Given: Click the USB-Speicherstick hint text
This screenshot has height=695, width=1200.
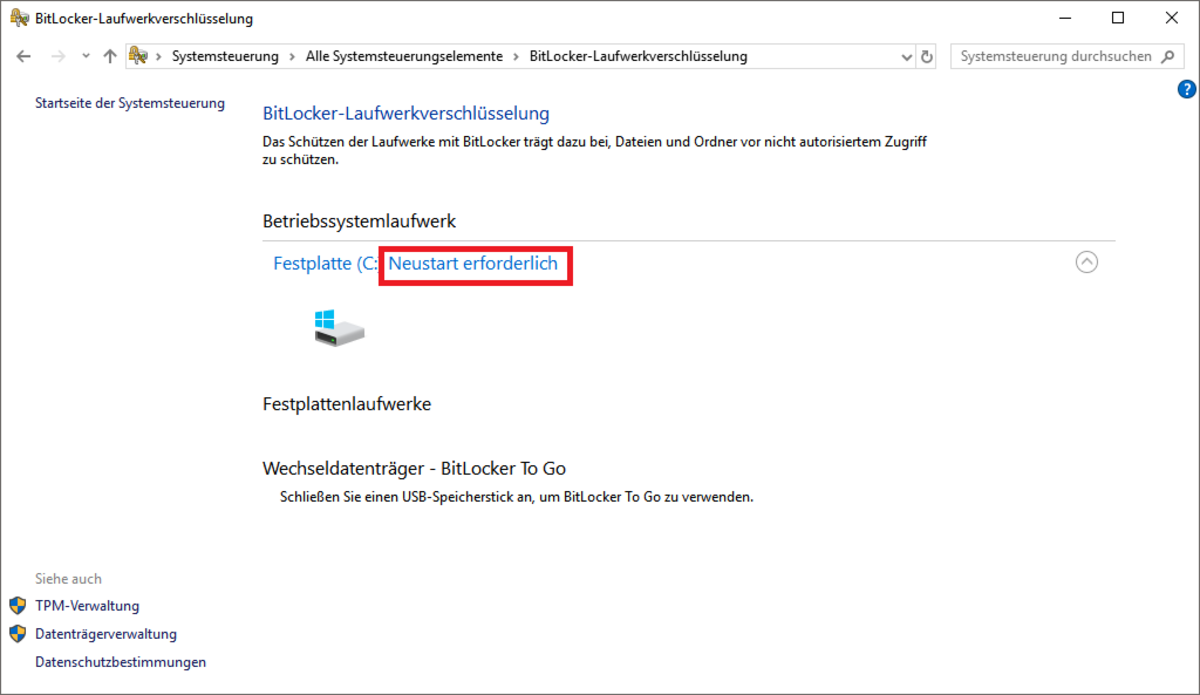Looking at the screenshot, I should tap(517, 496).
